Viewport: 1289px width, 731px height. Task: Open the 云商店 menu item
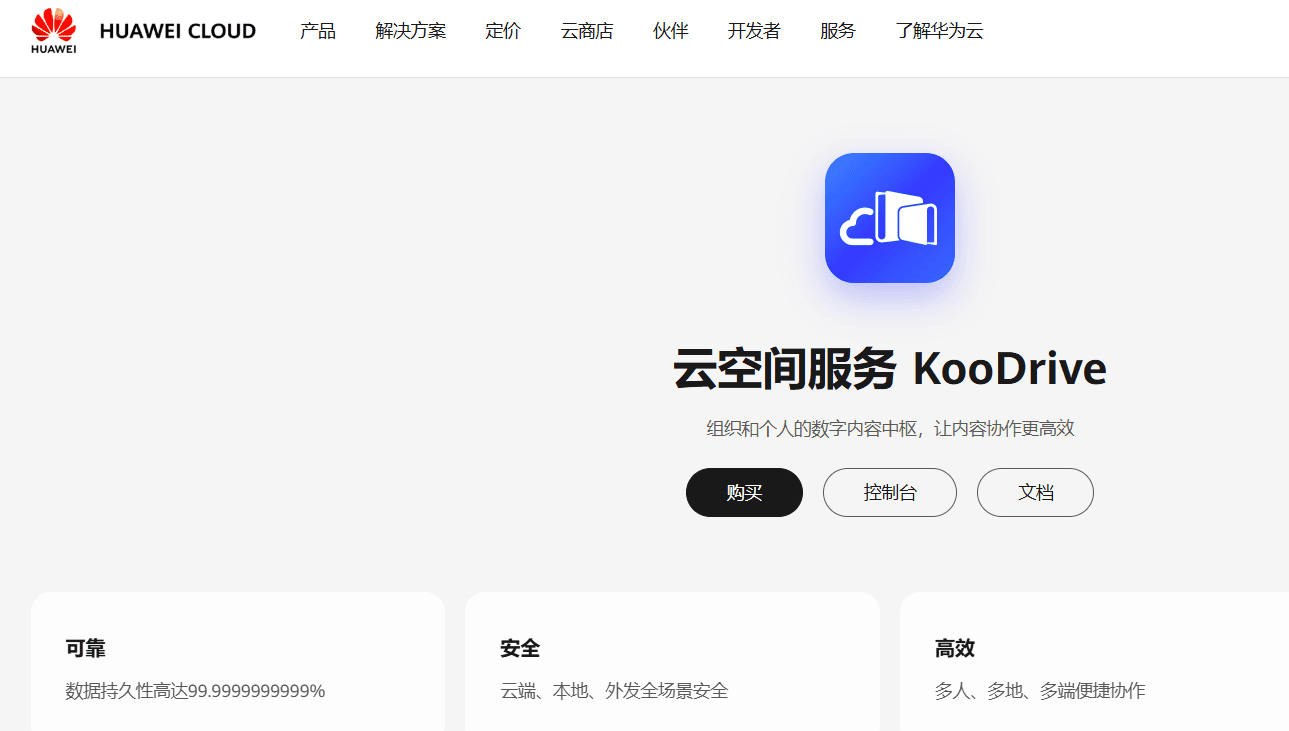coord(587,31)
